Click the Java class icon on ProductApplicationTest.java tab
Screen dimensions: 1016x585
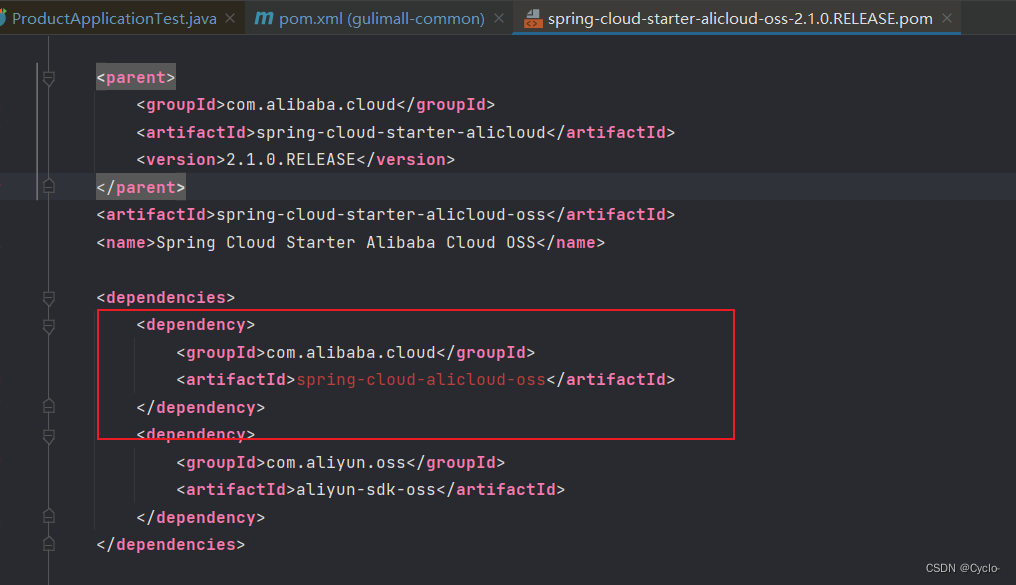(8, 17)
